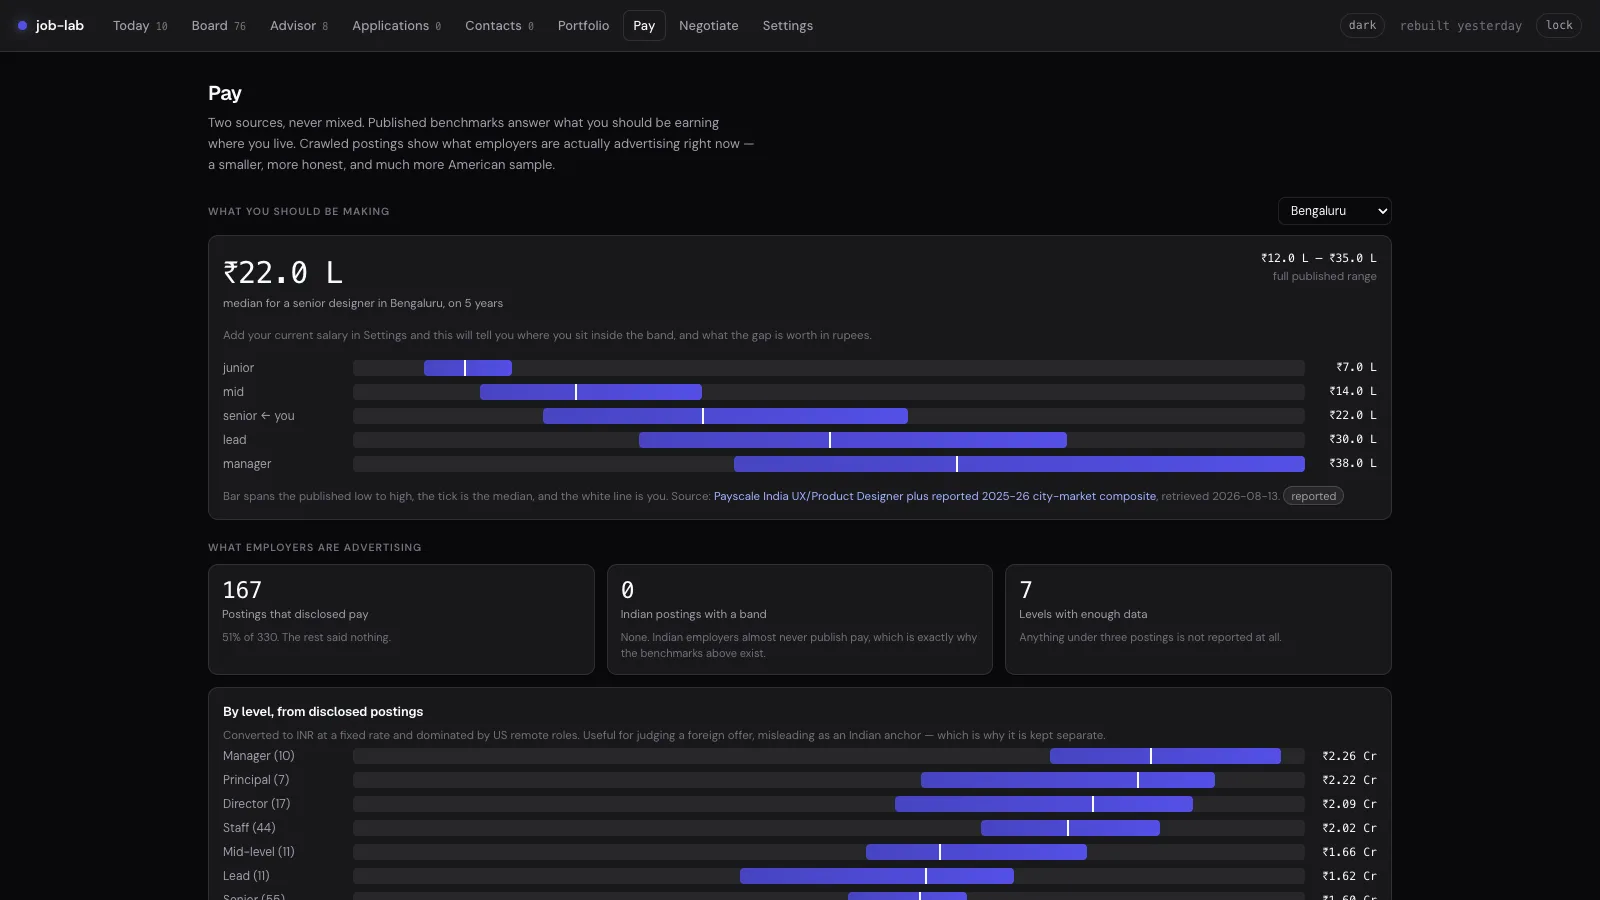The image size is (1600, 900).
Task: Click the lock button
Action: [x=1559, y=26]
